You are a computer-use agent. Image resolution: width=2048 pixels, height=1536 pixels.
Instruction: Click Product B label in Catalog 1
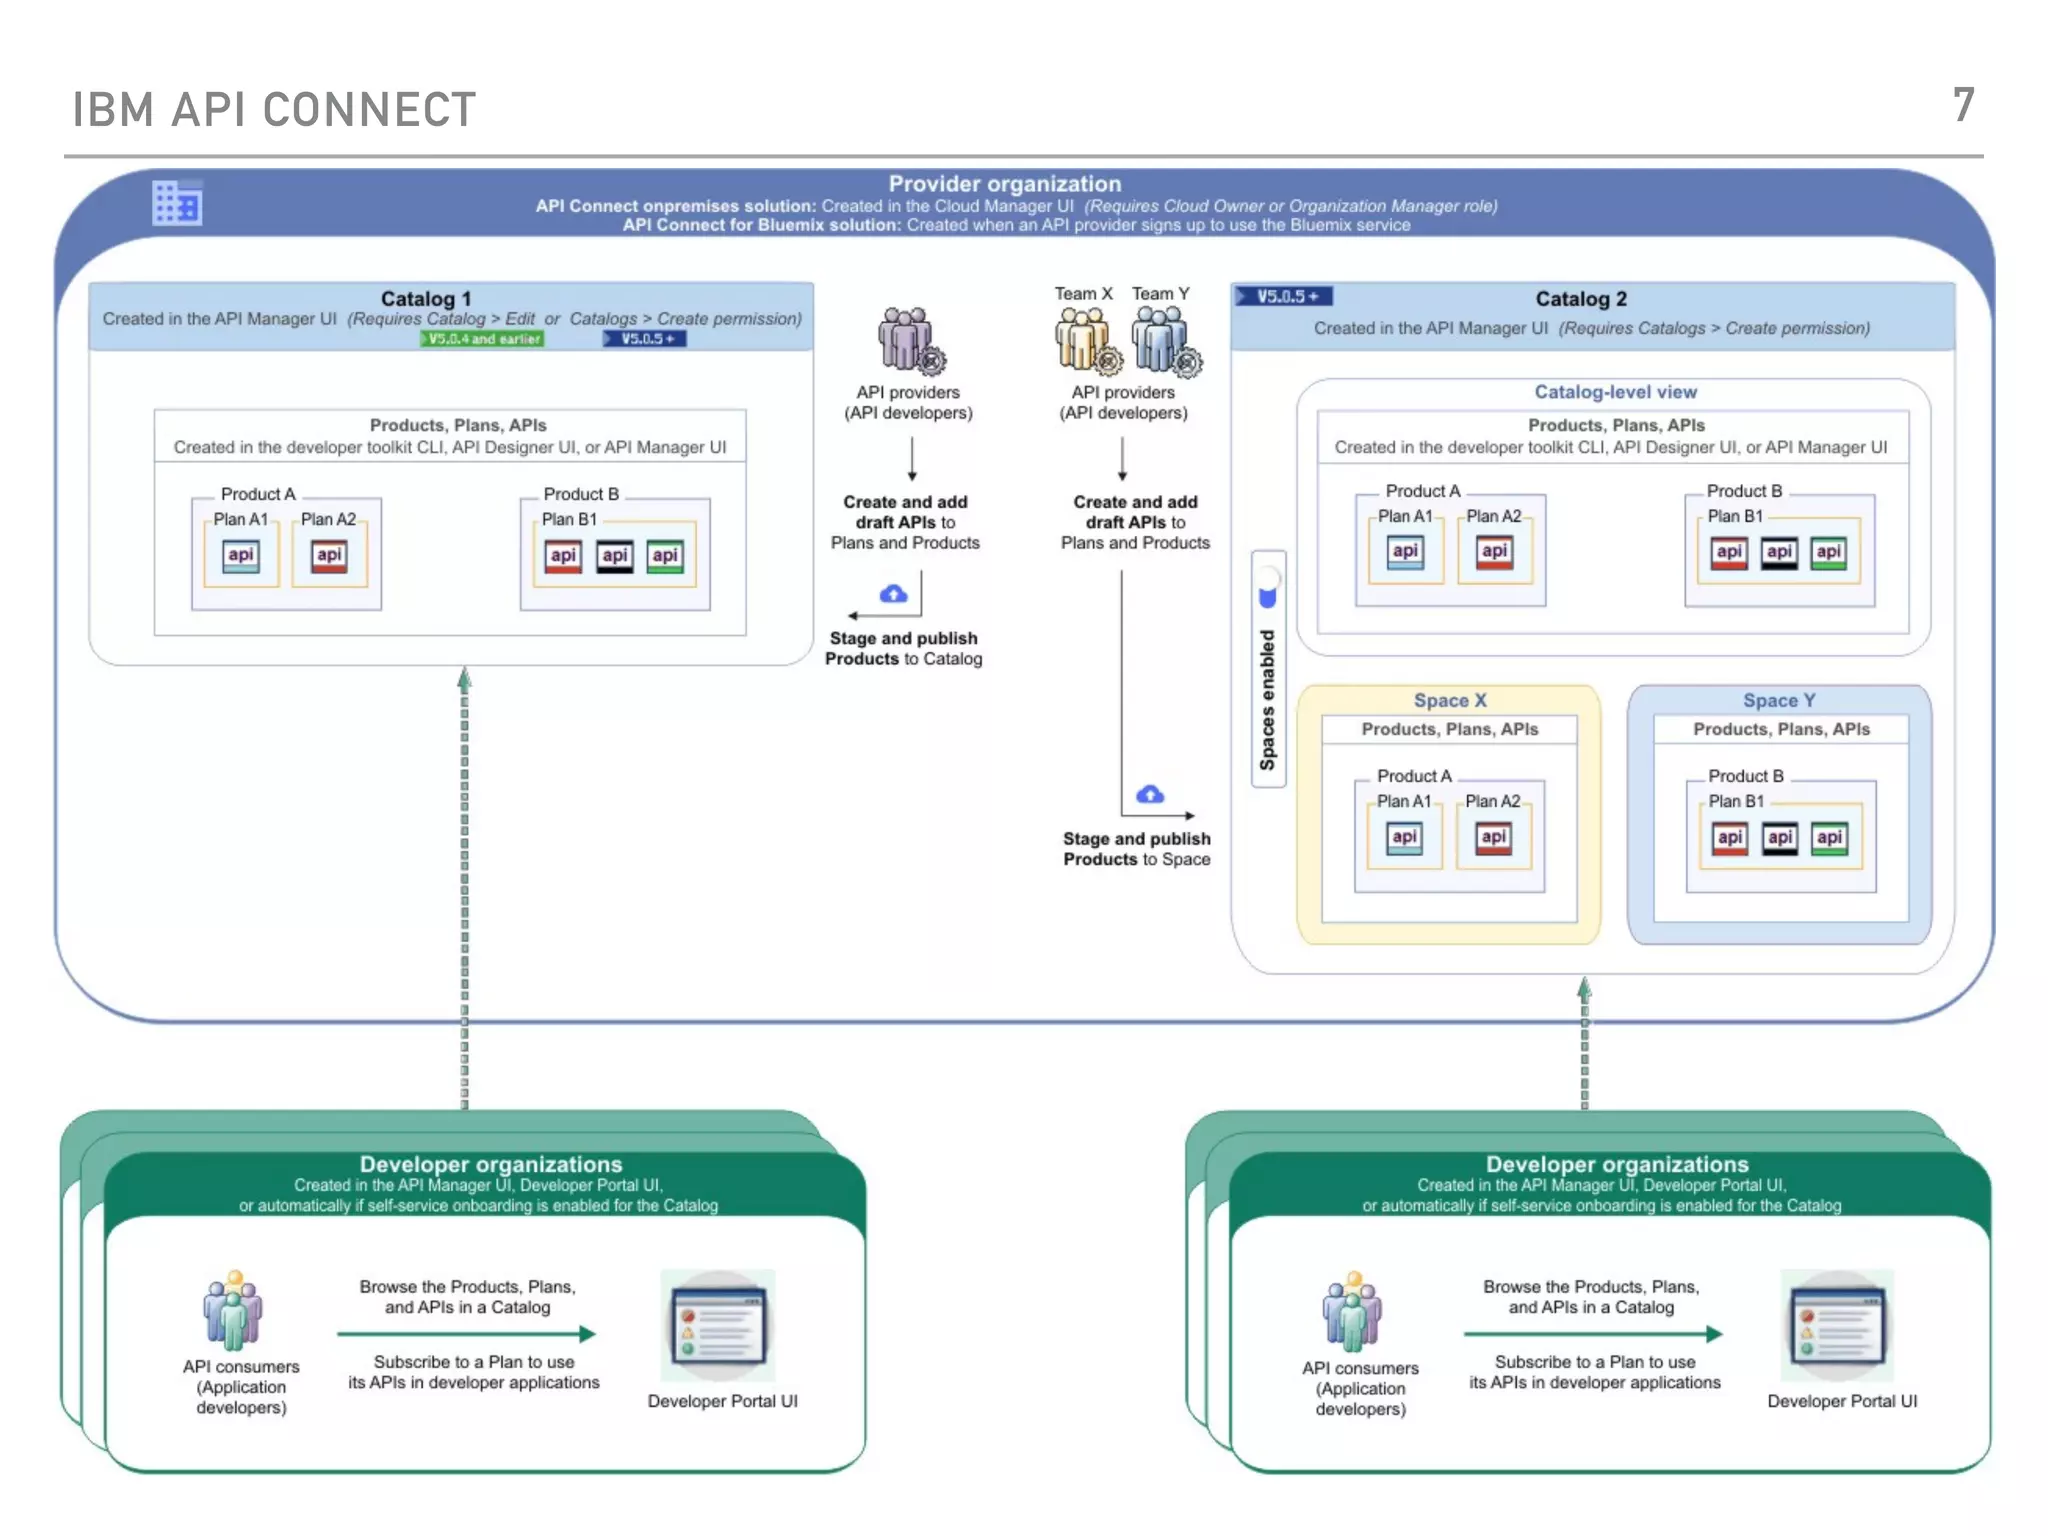pos(581,494)
